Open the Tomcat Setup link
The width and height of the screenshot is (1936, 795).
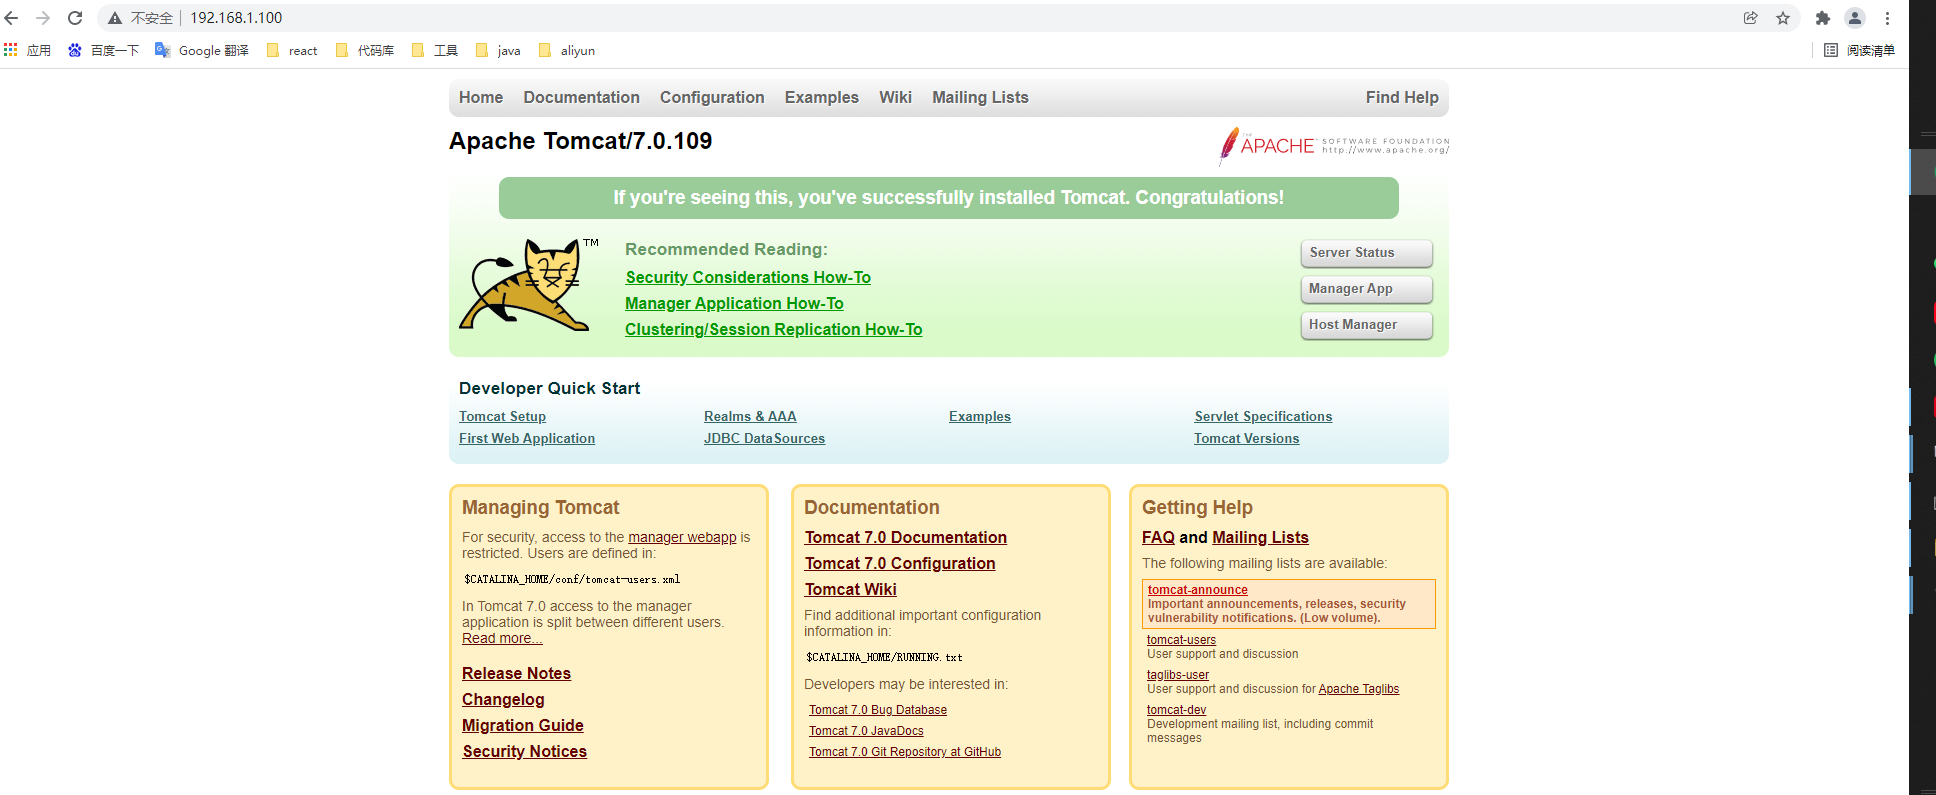(x=502, y=416)
